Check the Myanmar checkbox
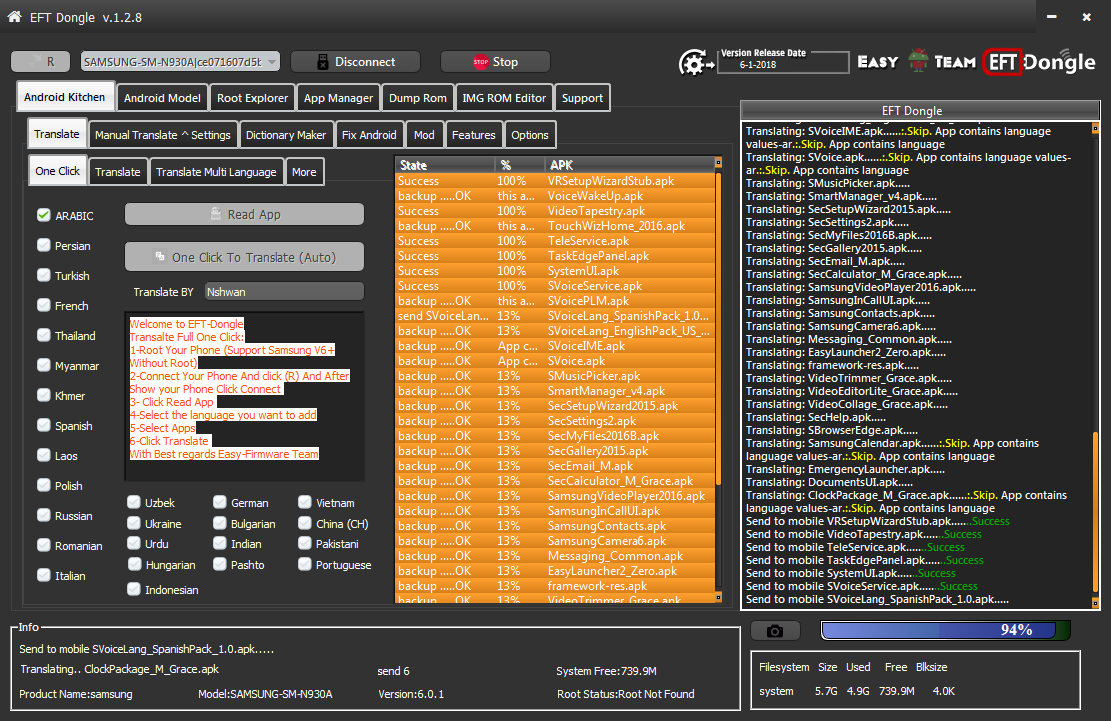 [x=44, y=365]
